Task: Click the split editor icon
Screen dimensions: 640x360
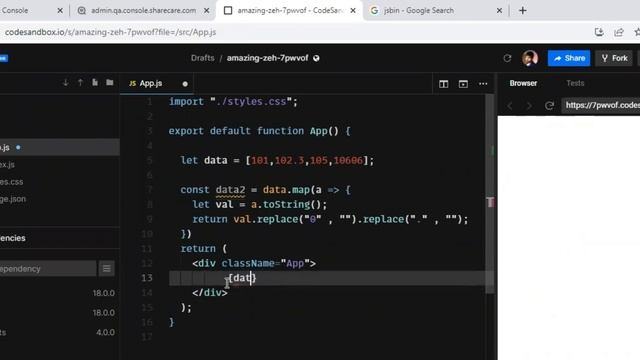Action: 444,84
